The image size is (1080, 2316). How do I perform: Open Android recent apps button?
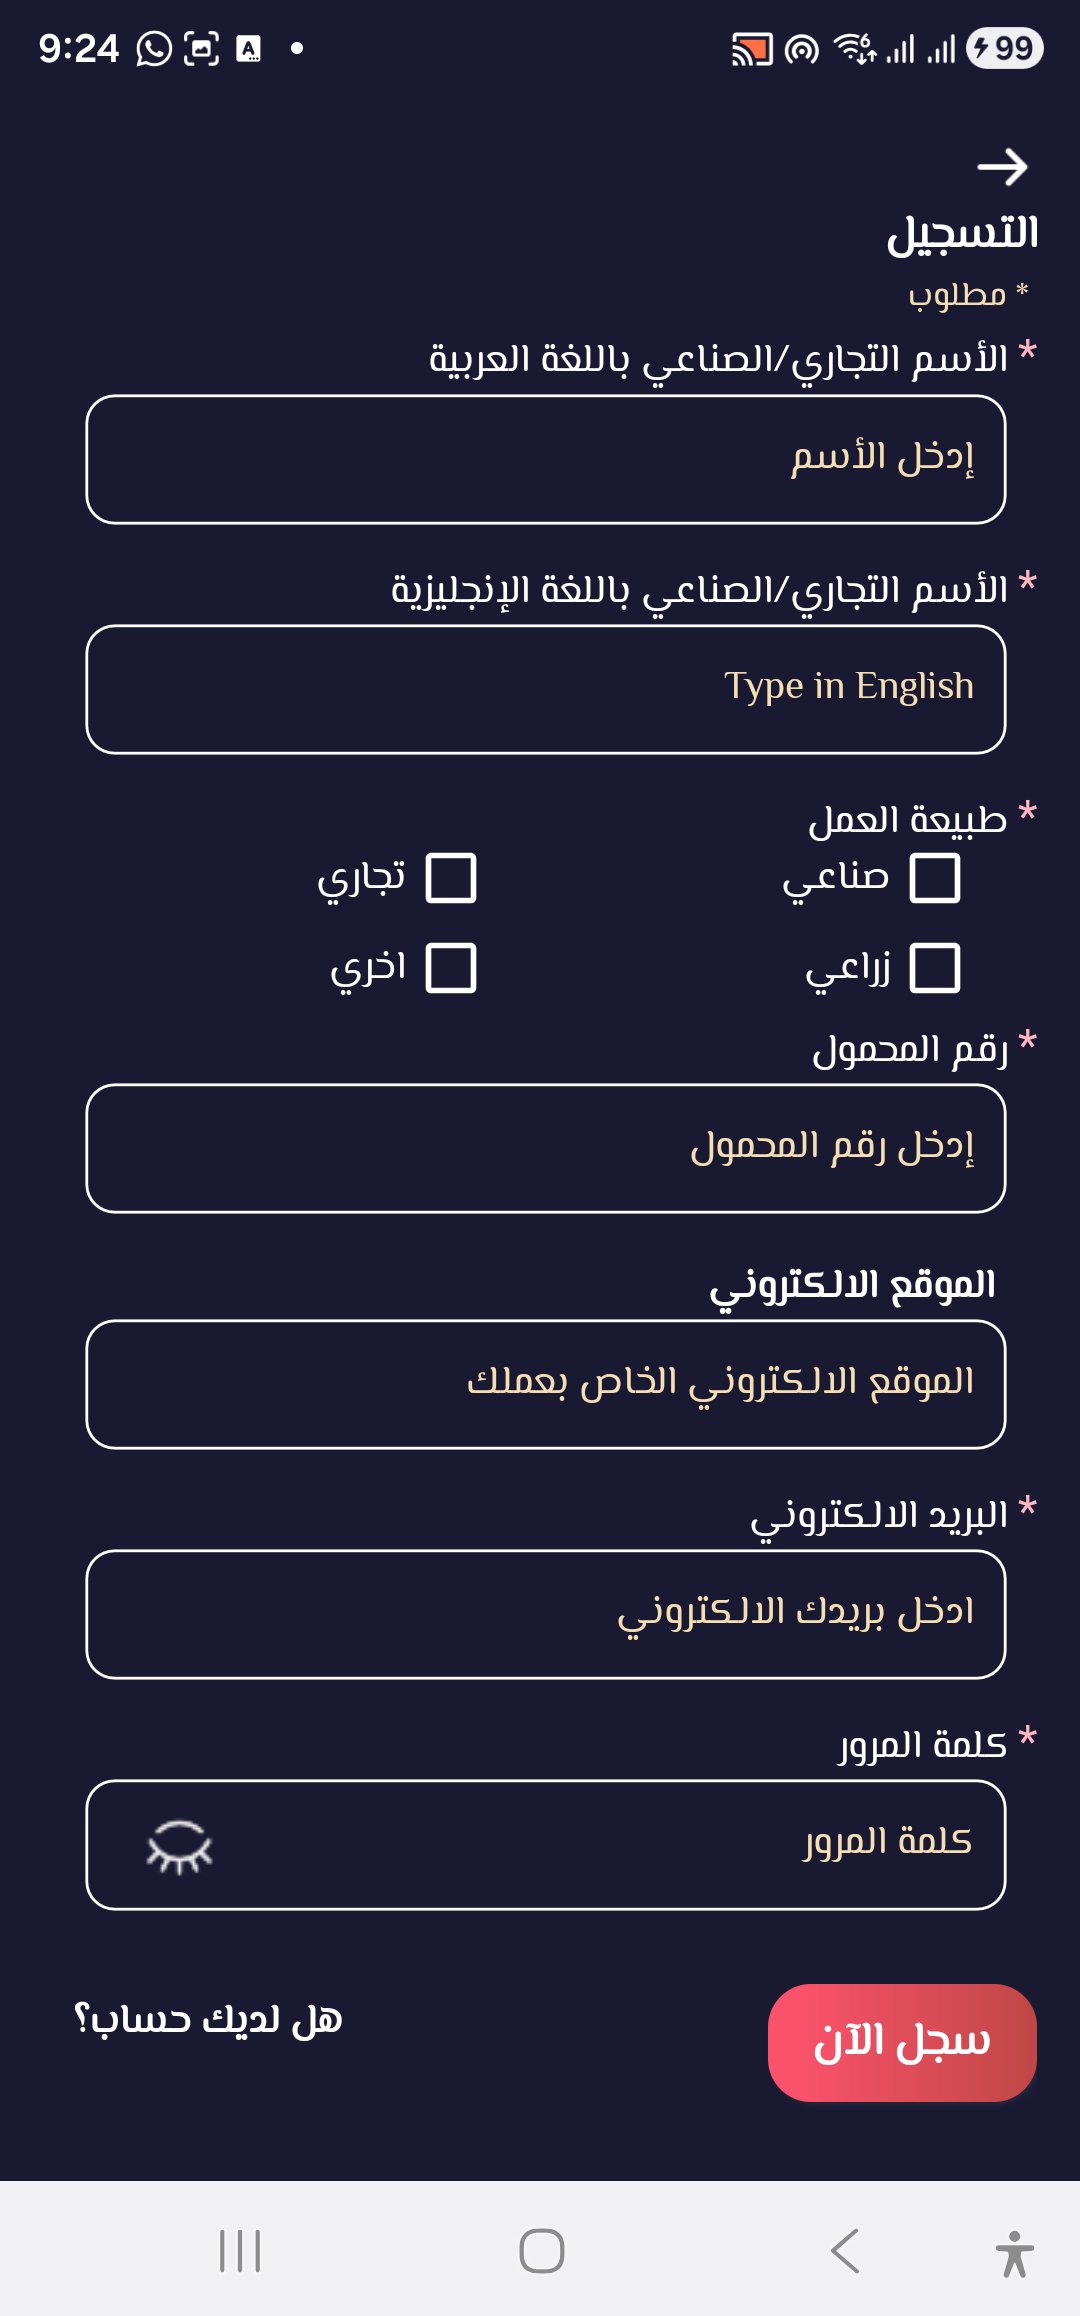pos(240,2251)
